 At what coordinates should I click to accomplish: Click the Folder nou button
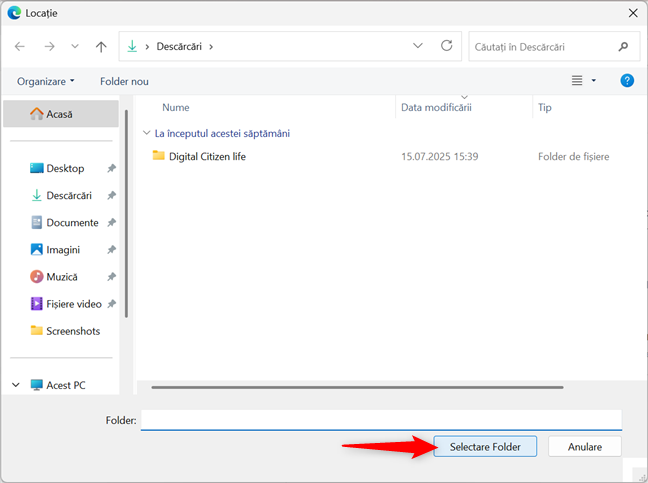click(x=124, y=81)
